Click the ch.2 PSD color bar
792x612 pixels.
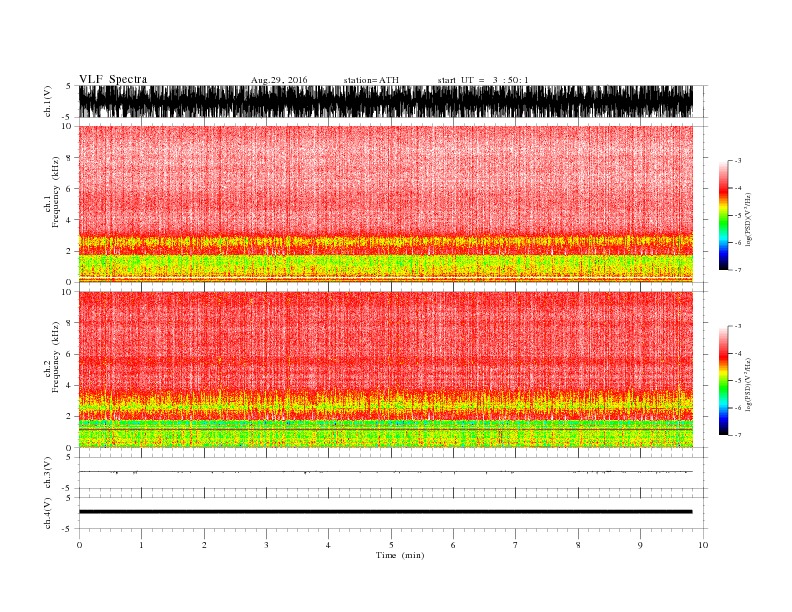(x=723, y=380)
